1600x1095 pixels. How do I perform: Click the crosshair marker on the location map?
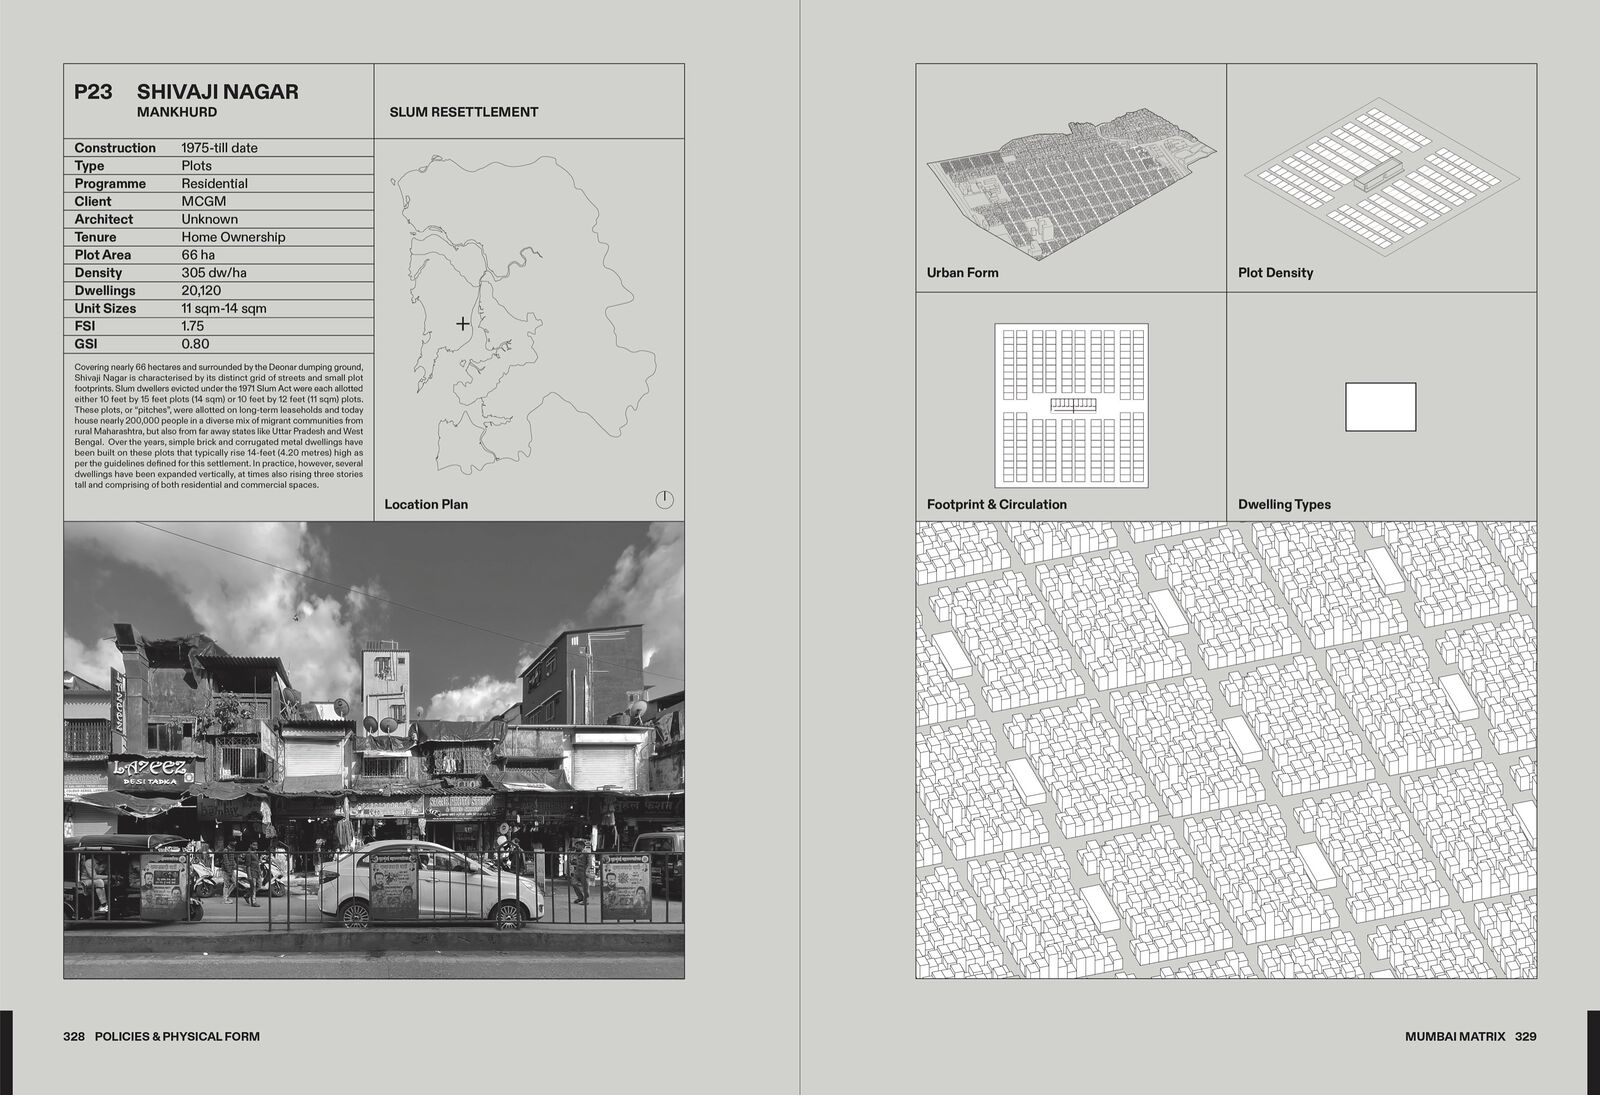coord(462,324)
